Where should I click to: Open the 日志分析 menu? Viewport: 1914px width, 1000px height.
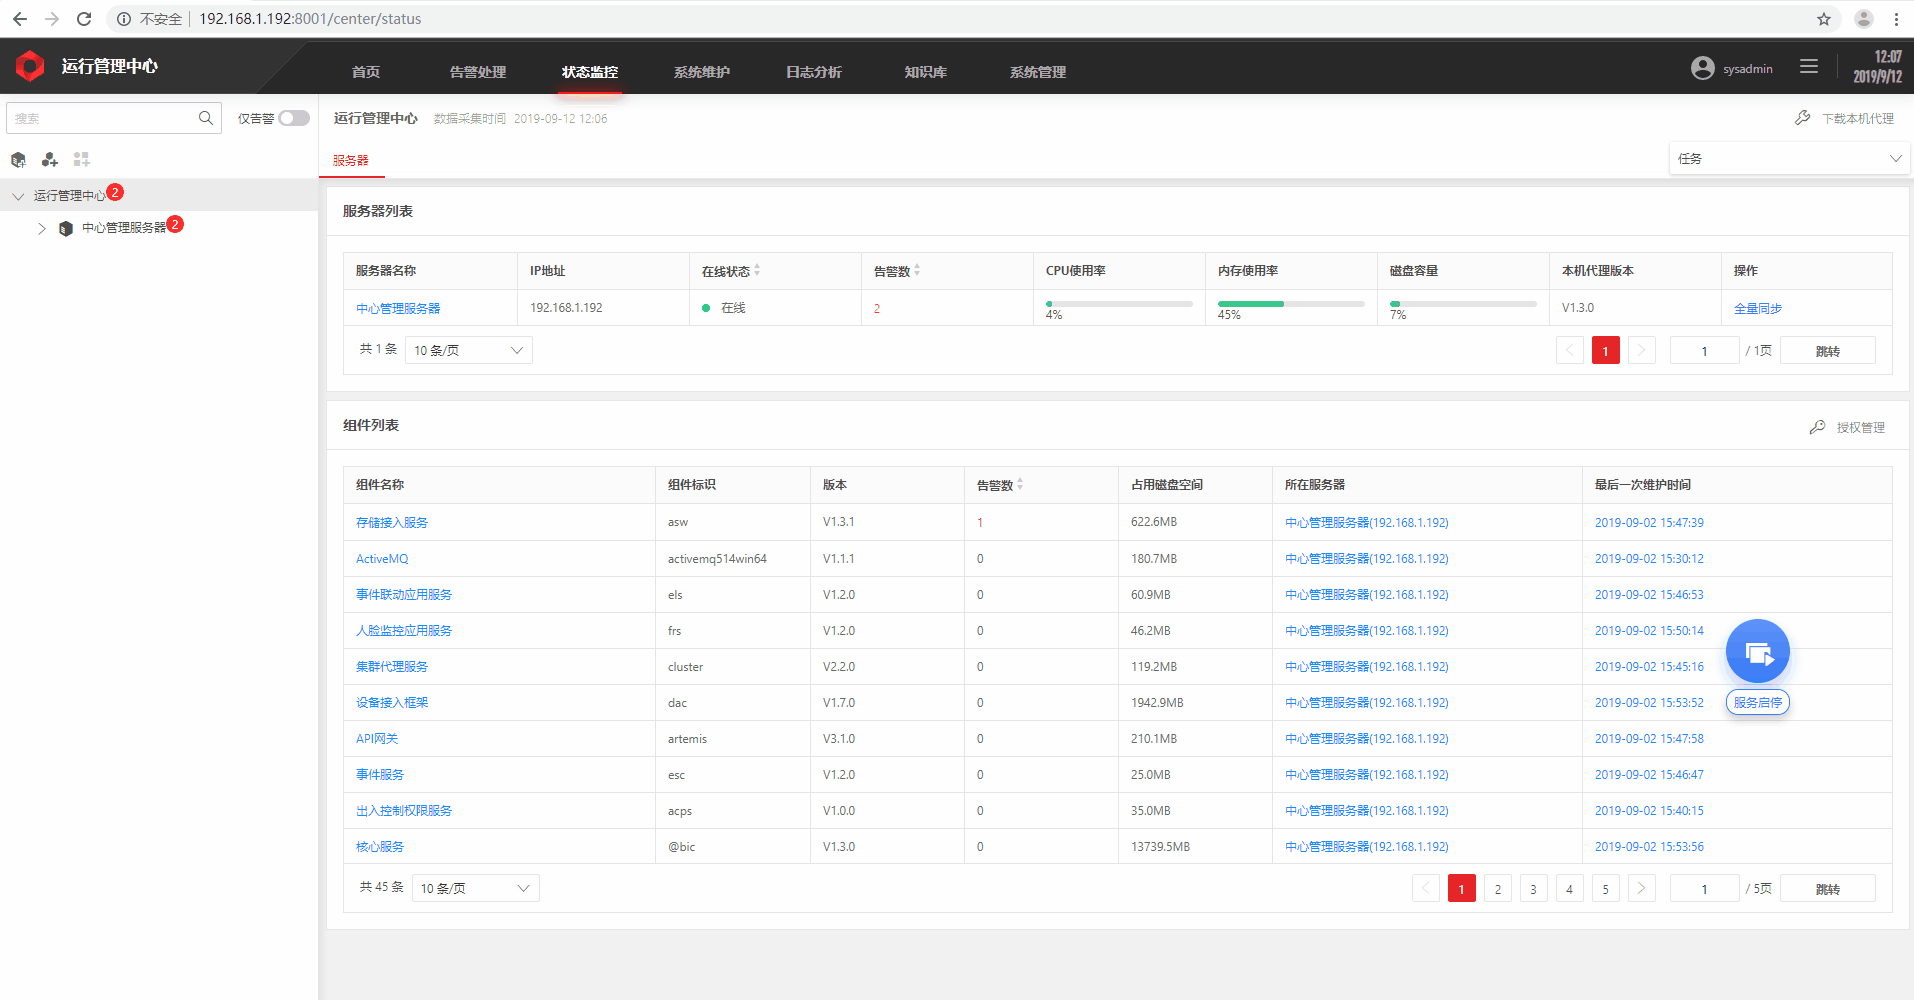[x=814, y=72]
